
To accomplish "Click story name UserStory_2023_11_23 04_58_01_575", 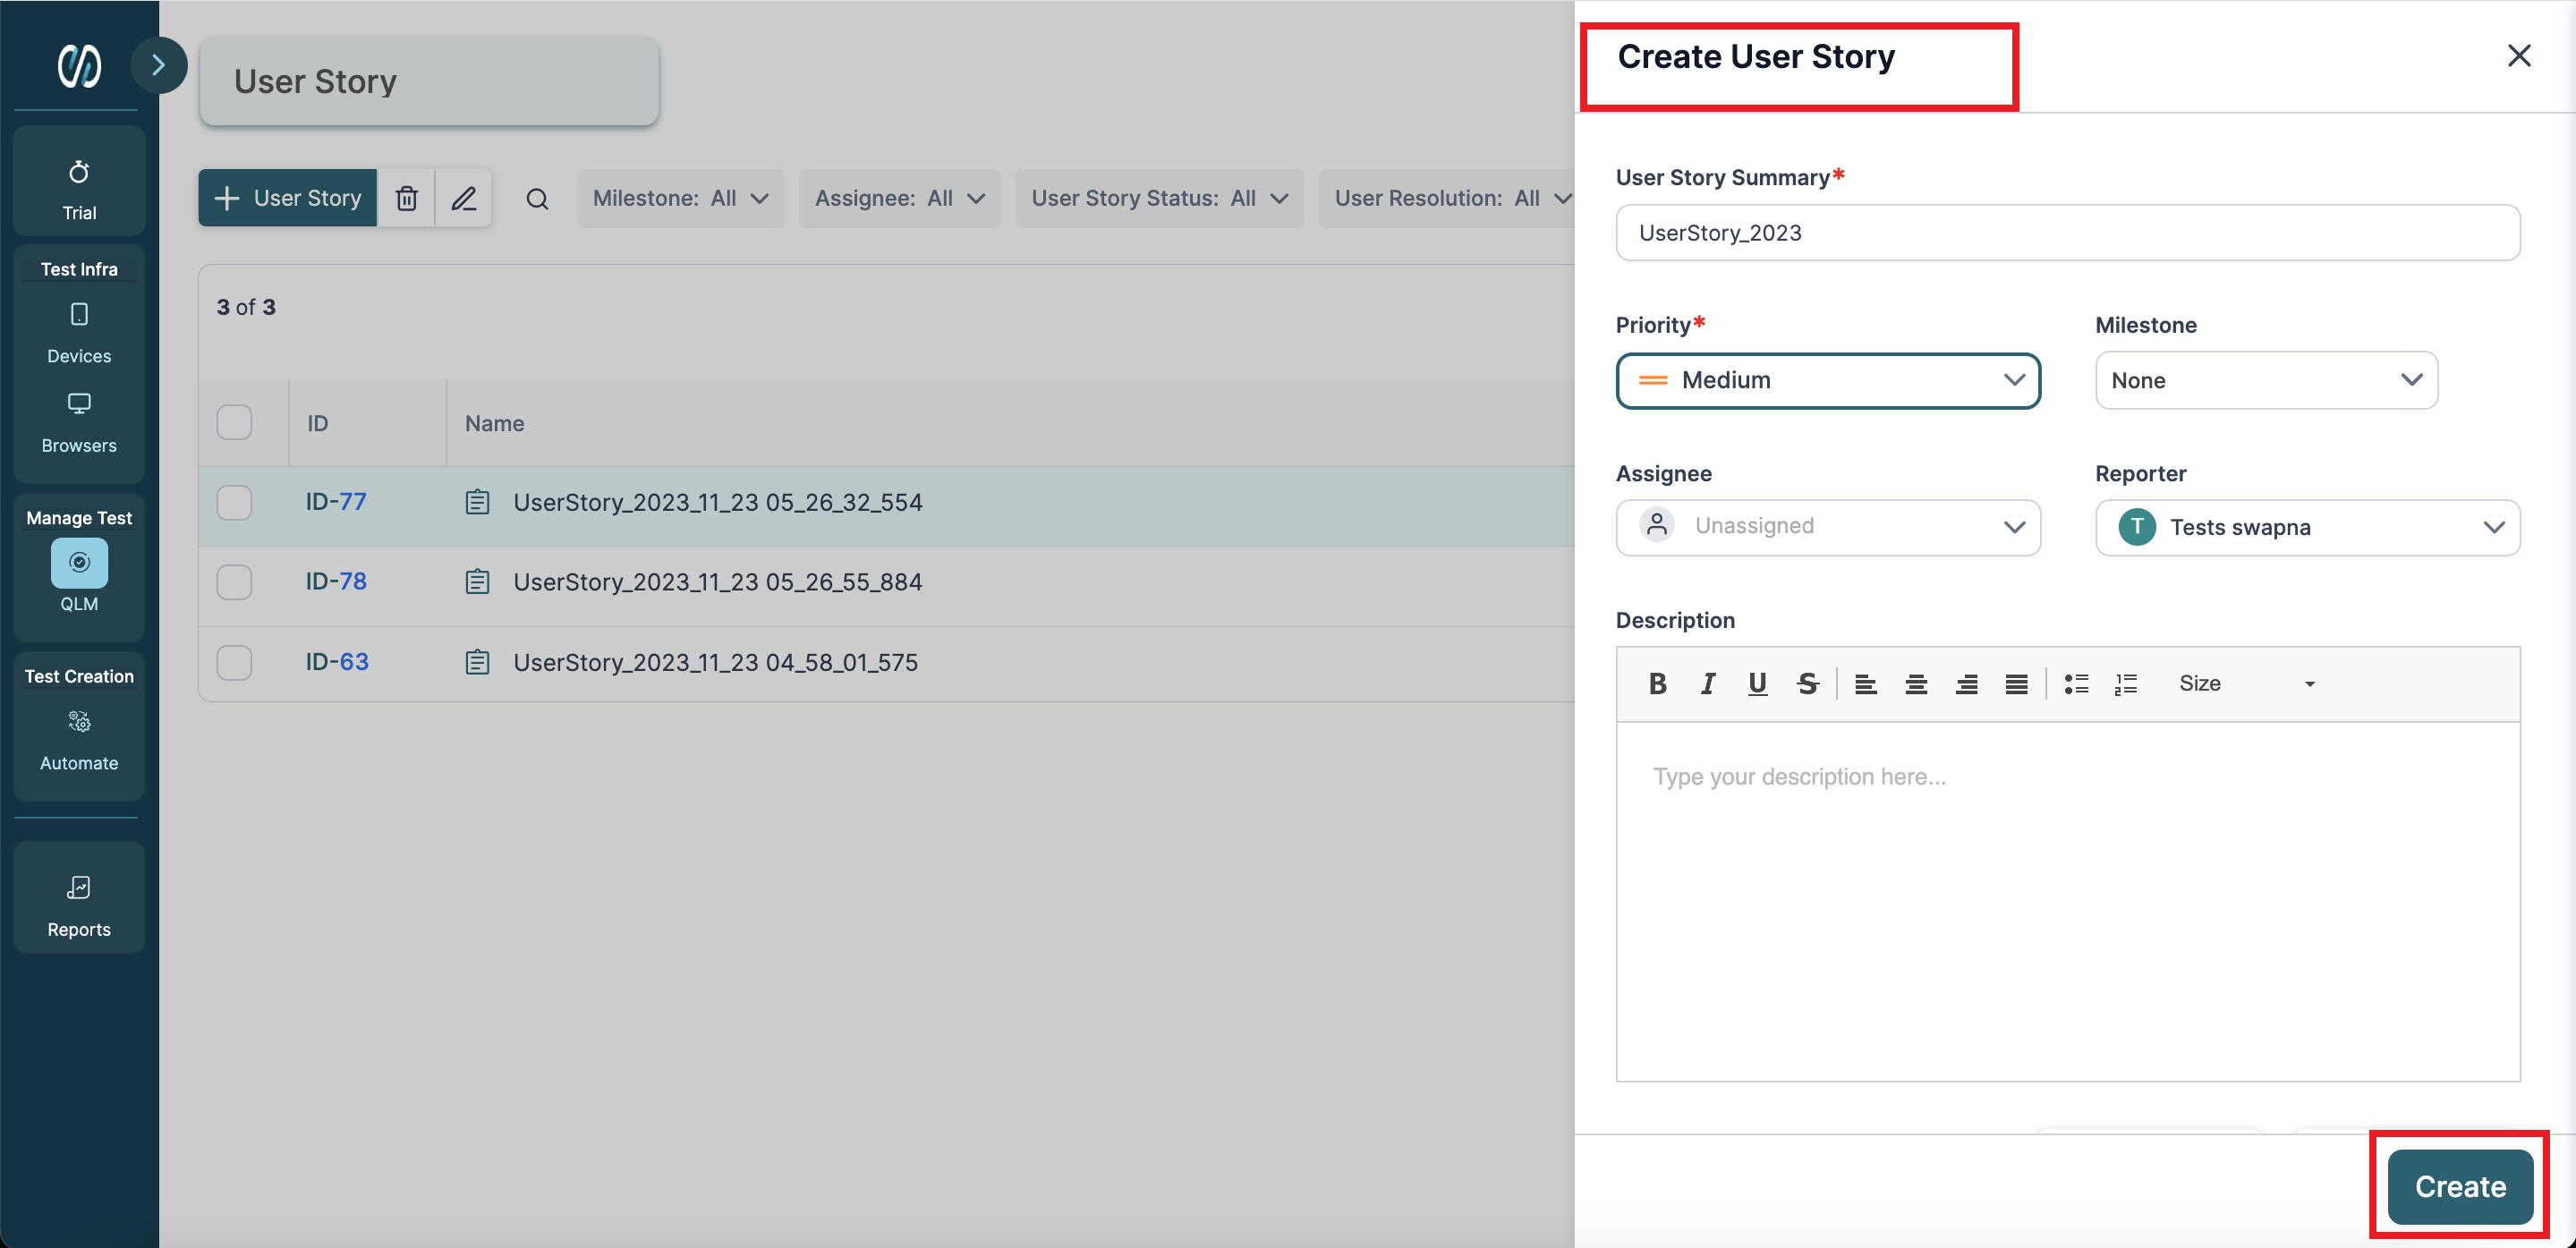I will click(715, 662).
